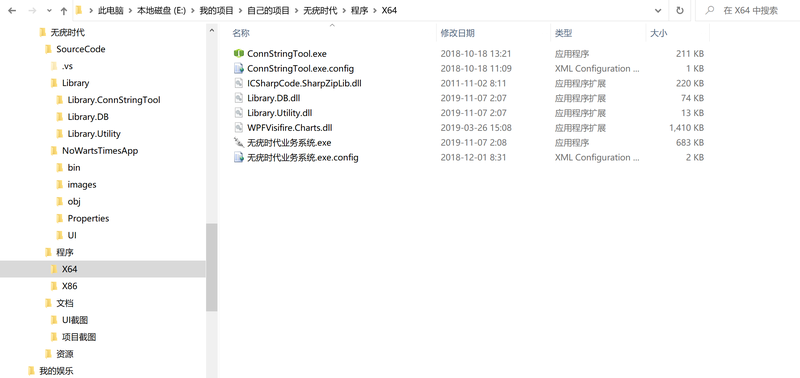Click the 项目截图 folder icon in tree
Image resolution: width=800 pixels, height=378 pixels.
coord(54,337)
